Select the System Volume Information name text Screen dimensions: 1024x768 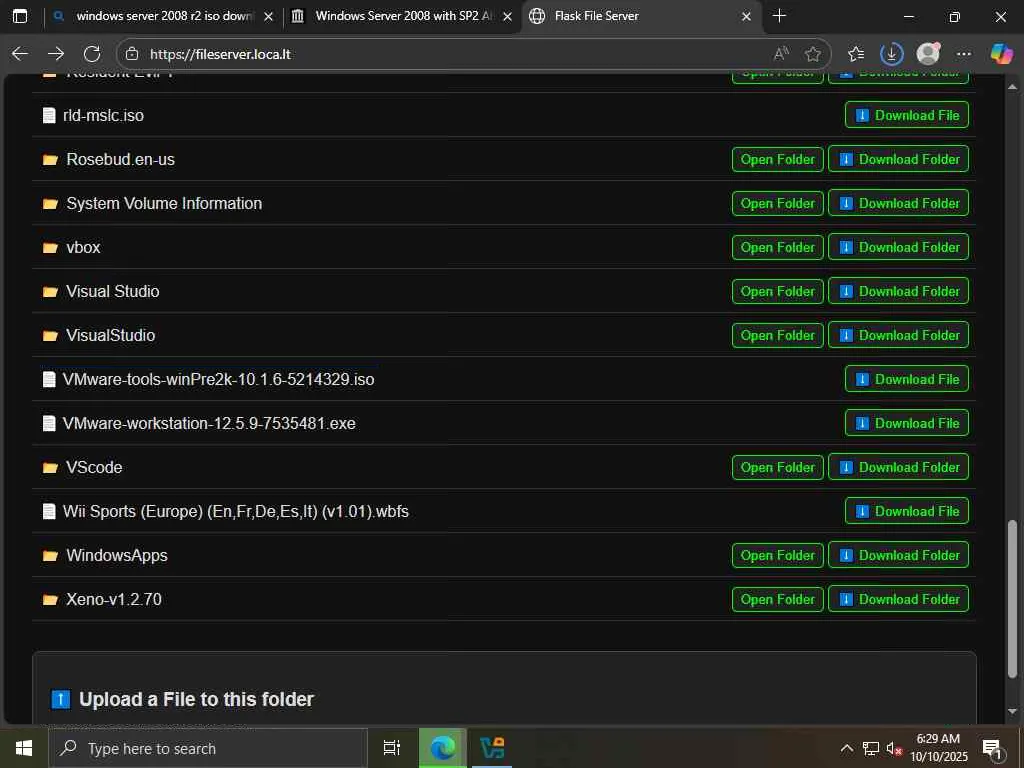coord(164,203)
